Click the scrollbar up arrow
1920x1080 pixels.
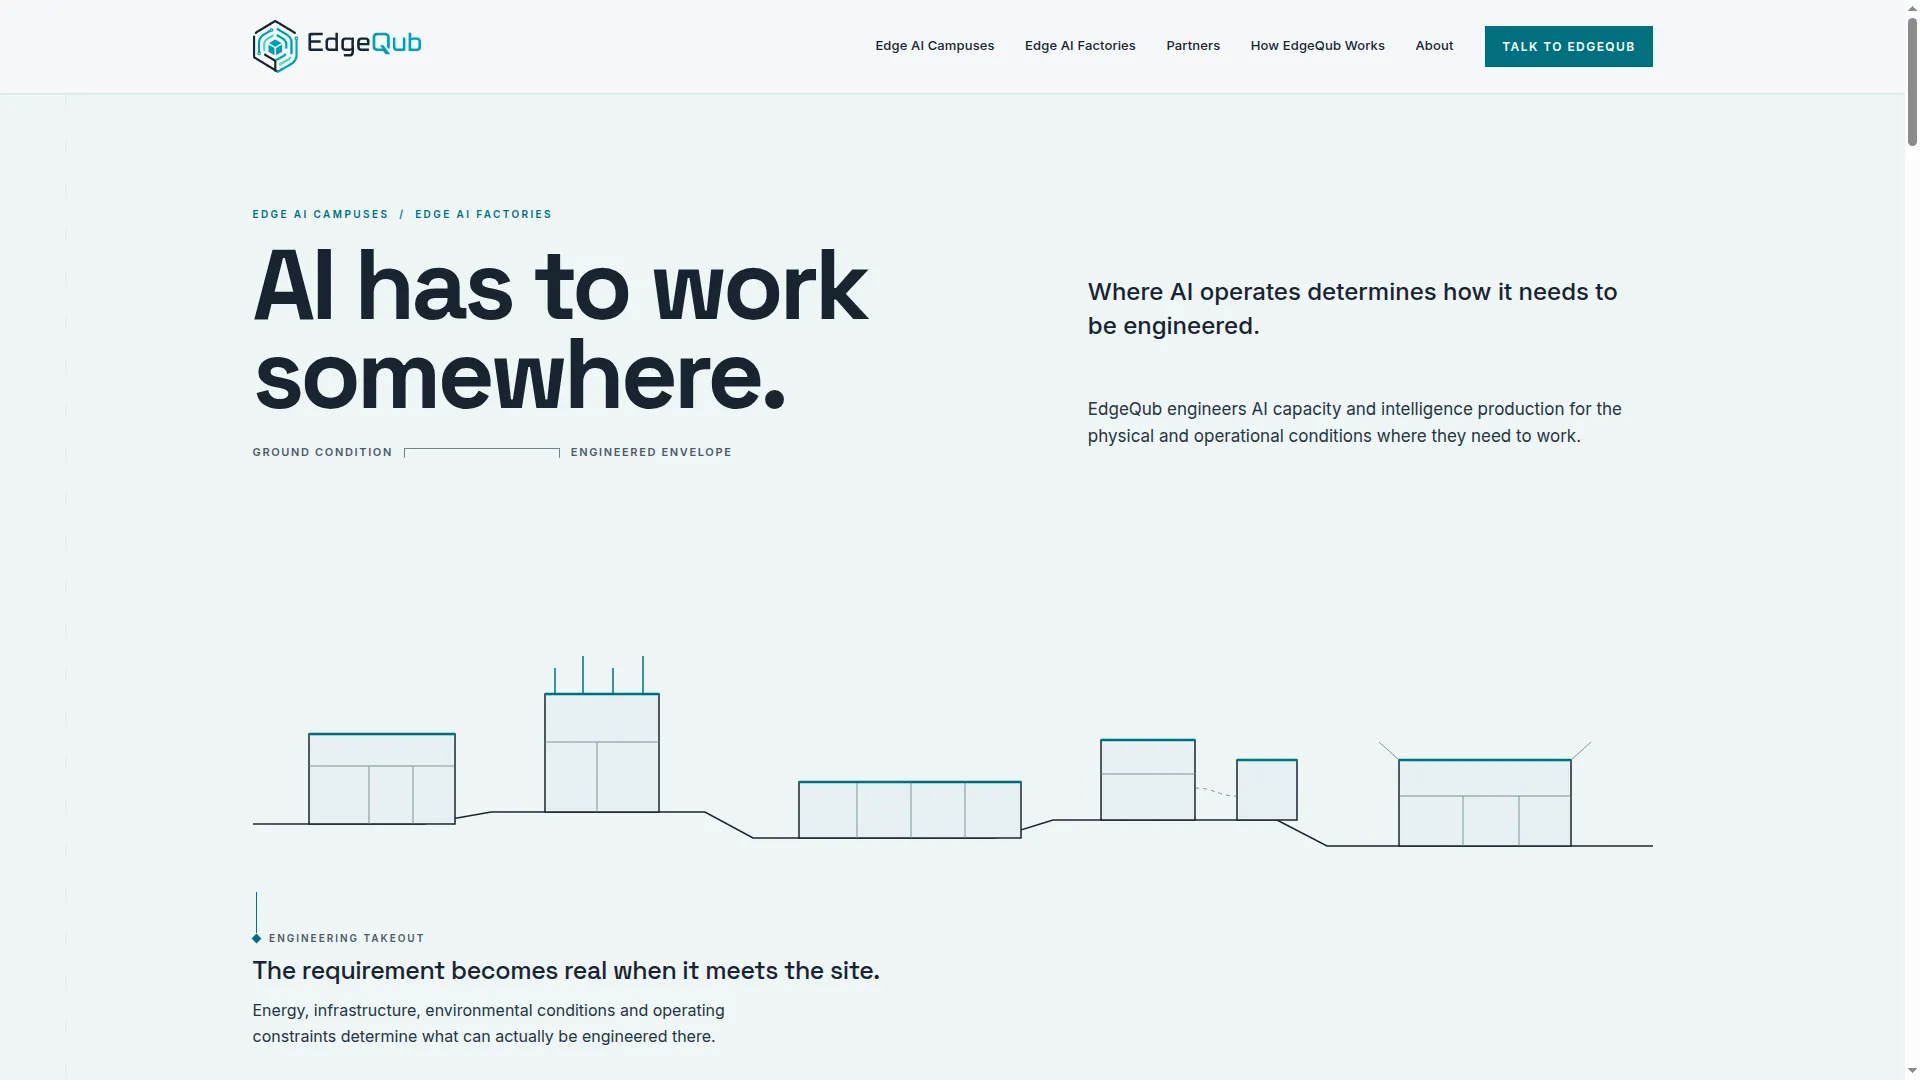click(1912, 8)
